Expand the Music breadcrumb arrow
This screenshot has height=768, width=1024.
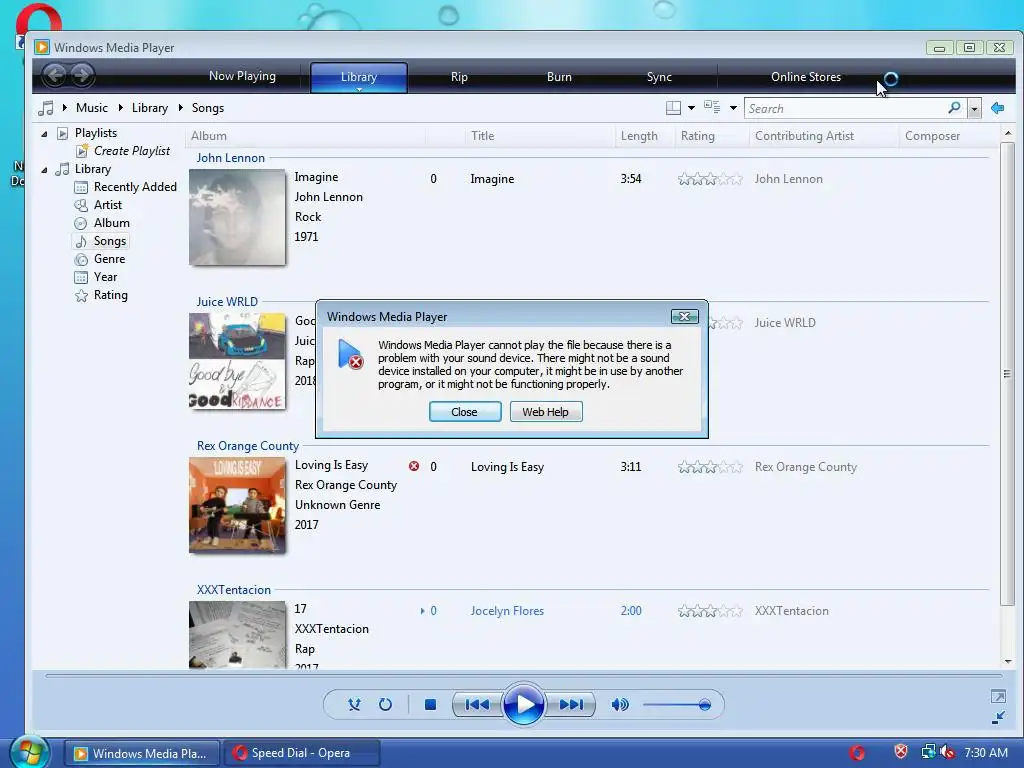(65, 108)
